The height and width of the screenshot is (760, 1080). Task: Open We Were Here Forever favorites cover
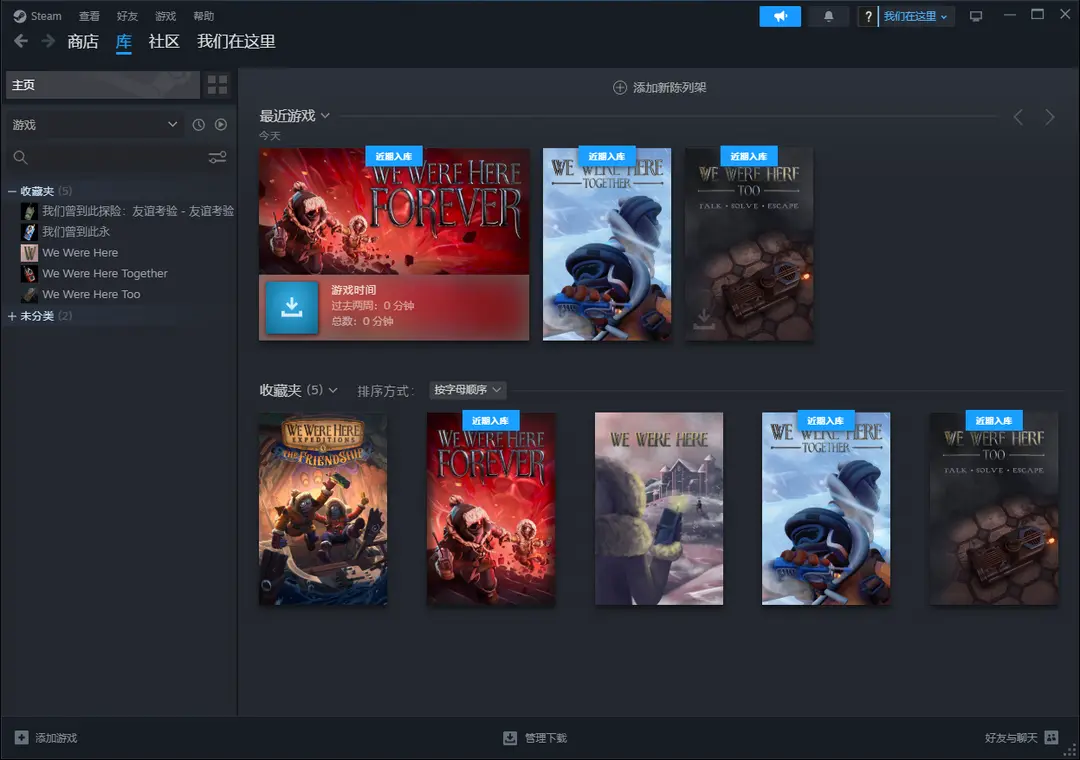click(491, 509)
